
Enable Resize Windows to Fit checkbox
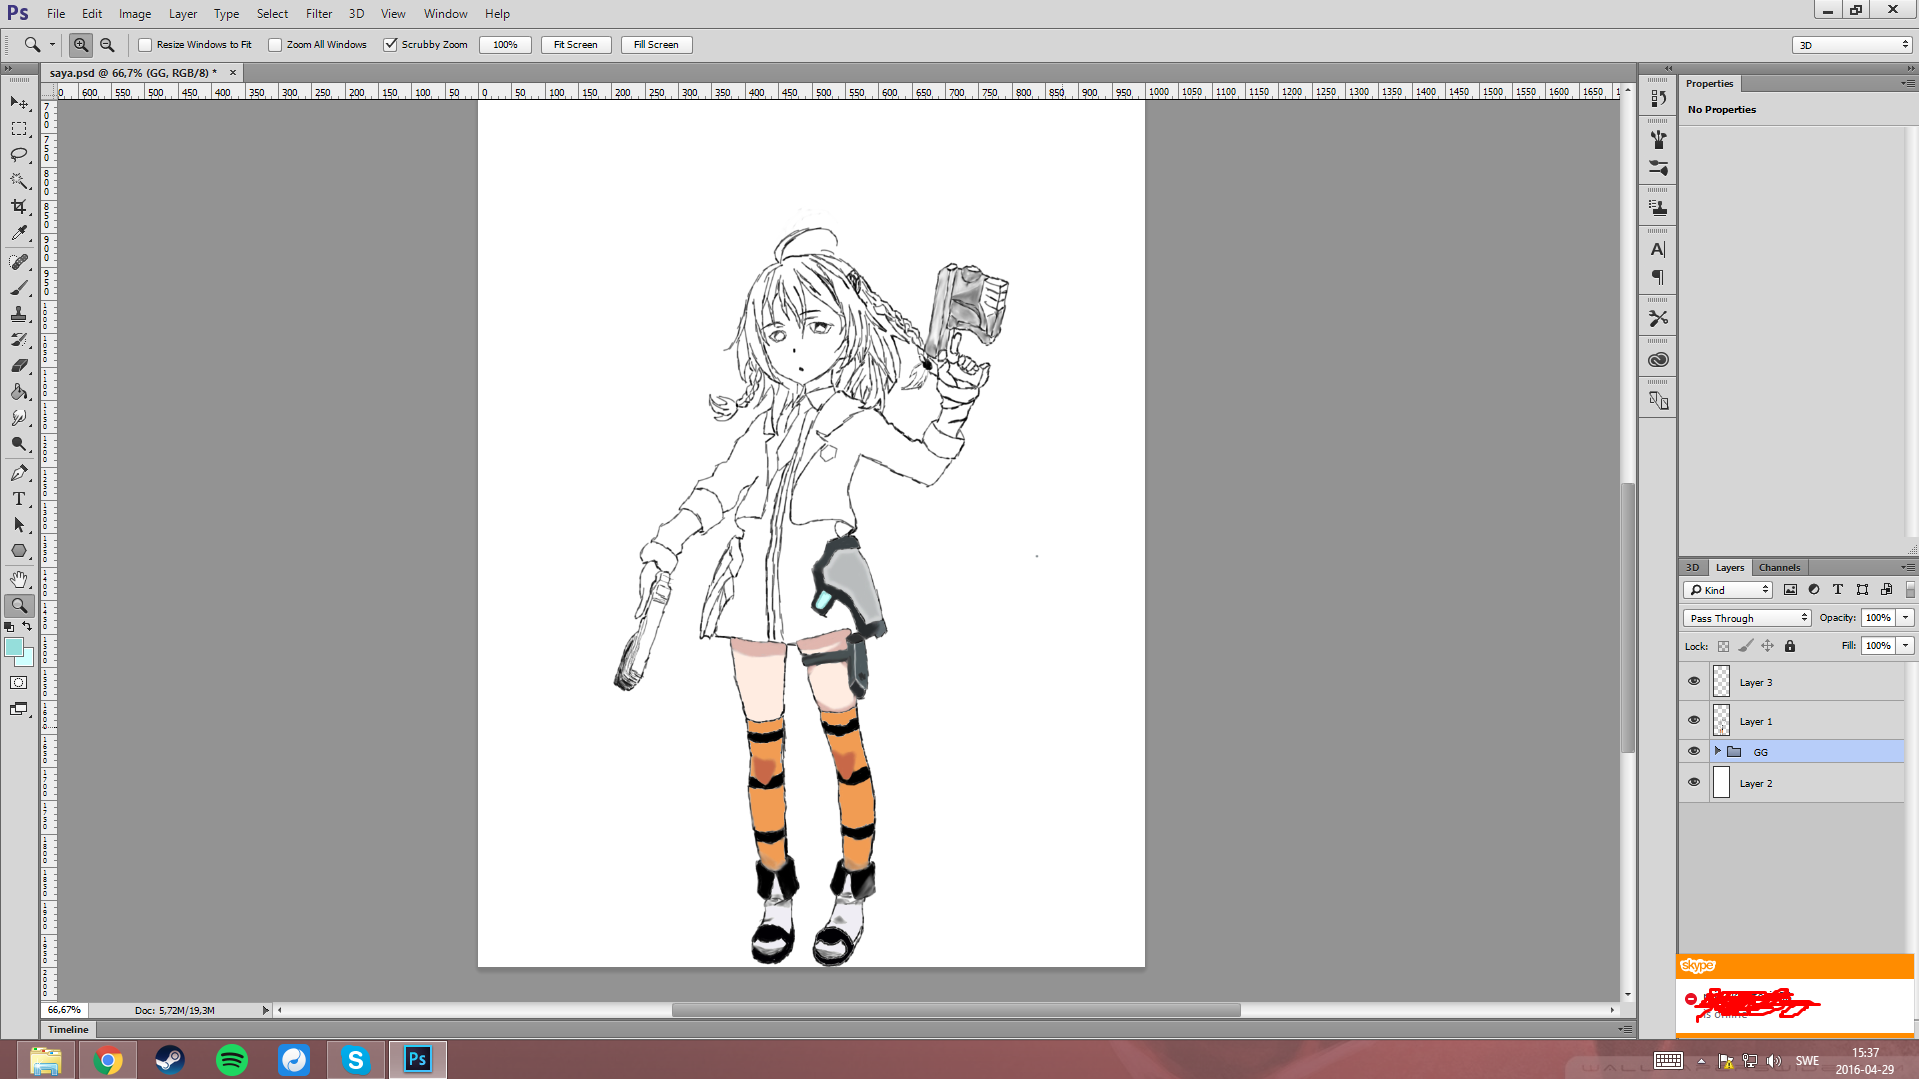point(146,45)
